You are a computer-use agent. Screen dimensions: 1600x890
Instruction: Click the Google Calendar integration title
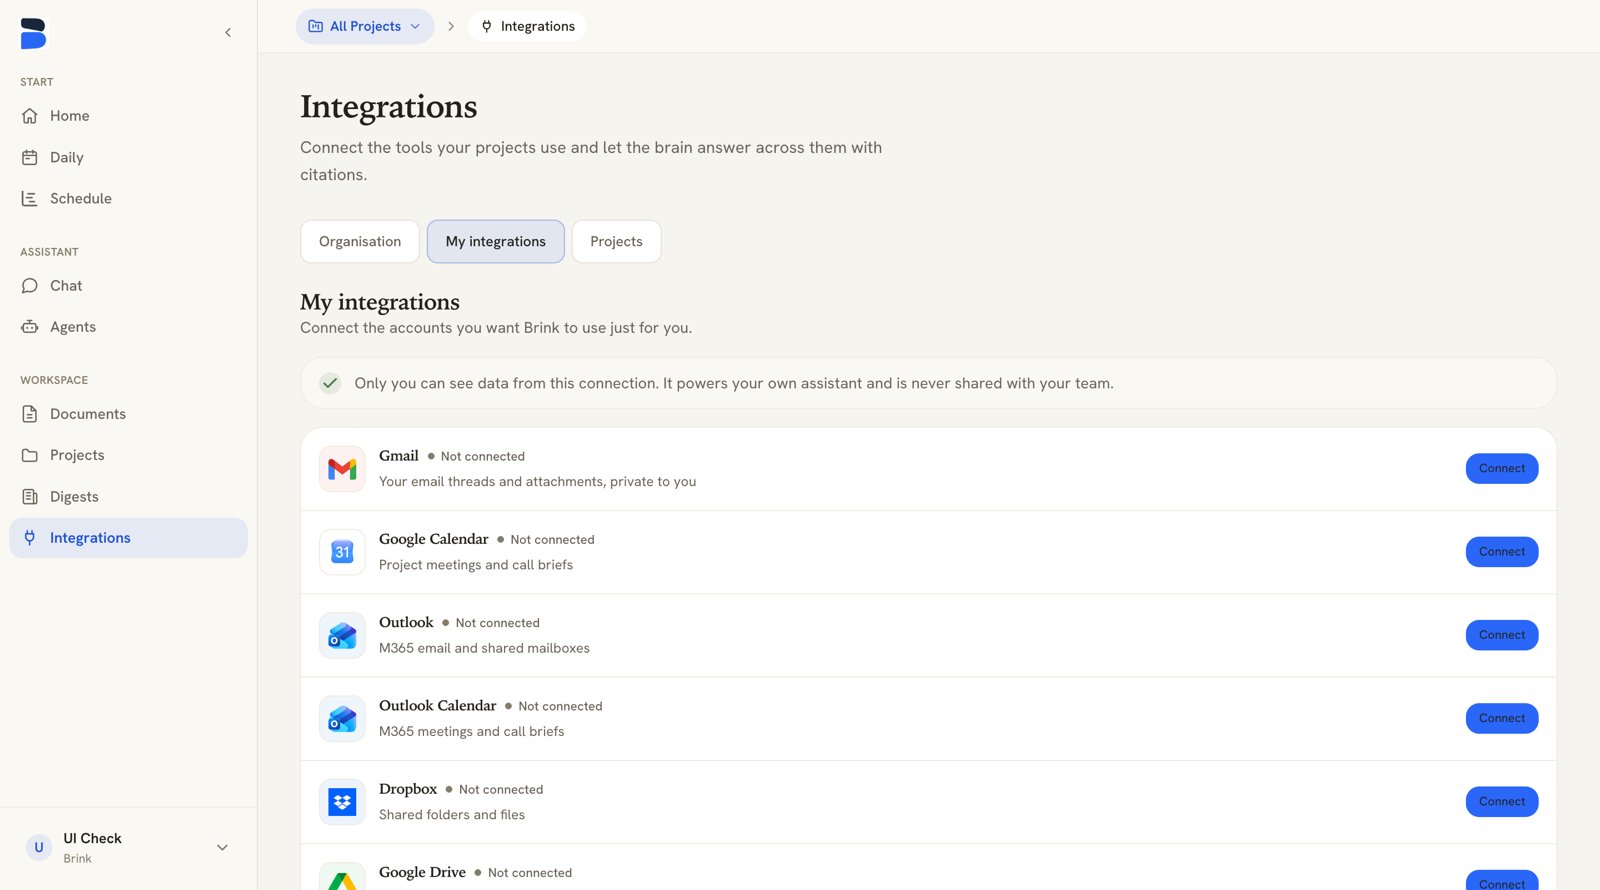[x=433, y=539]
